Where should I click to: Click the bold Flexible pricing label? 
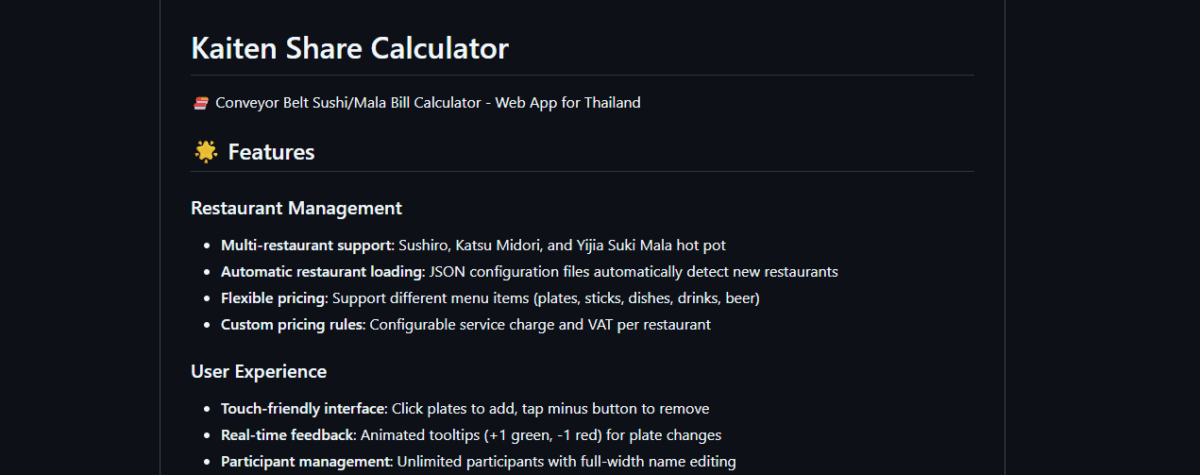click(x=274, y=298)
